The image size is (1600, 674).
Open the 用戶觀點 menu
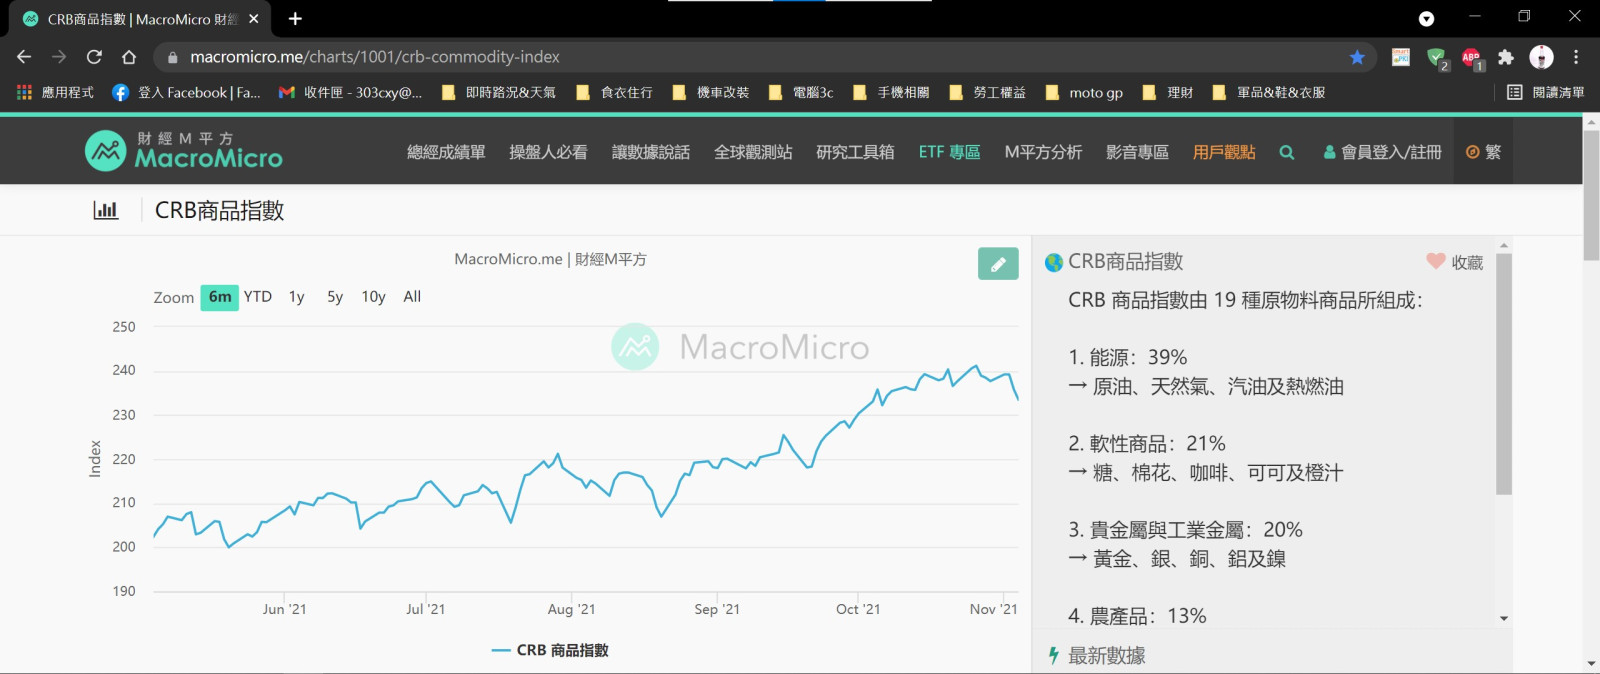pos(1224,152)
